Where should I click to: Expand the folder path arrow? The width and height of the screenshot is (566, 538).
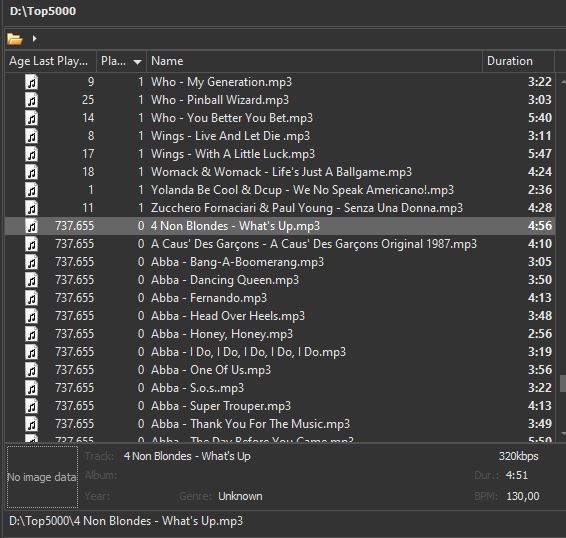coord(34,38)
